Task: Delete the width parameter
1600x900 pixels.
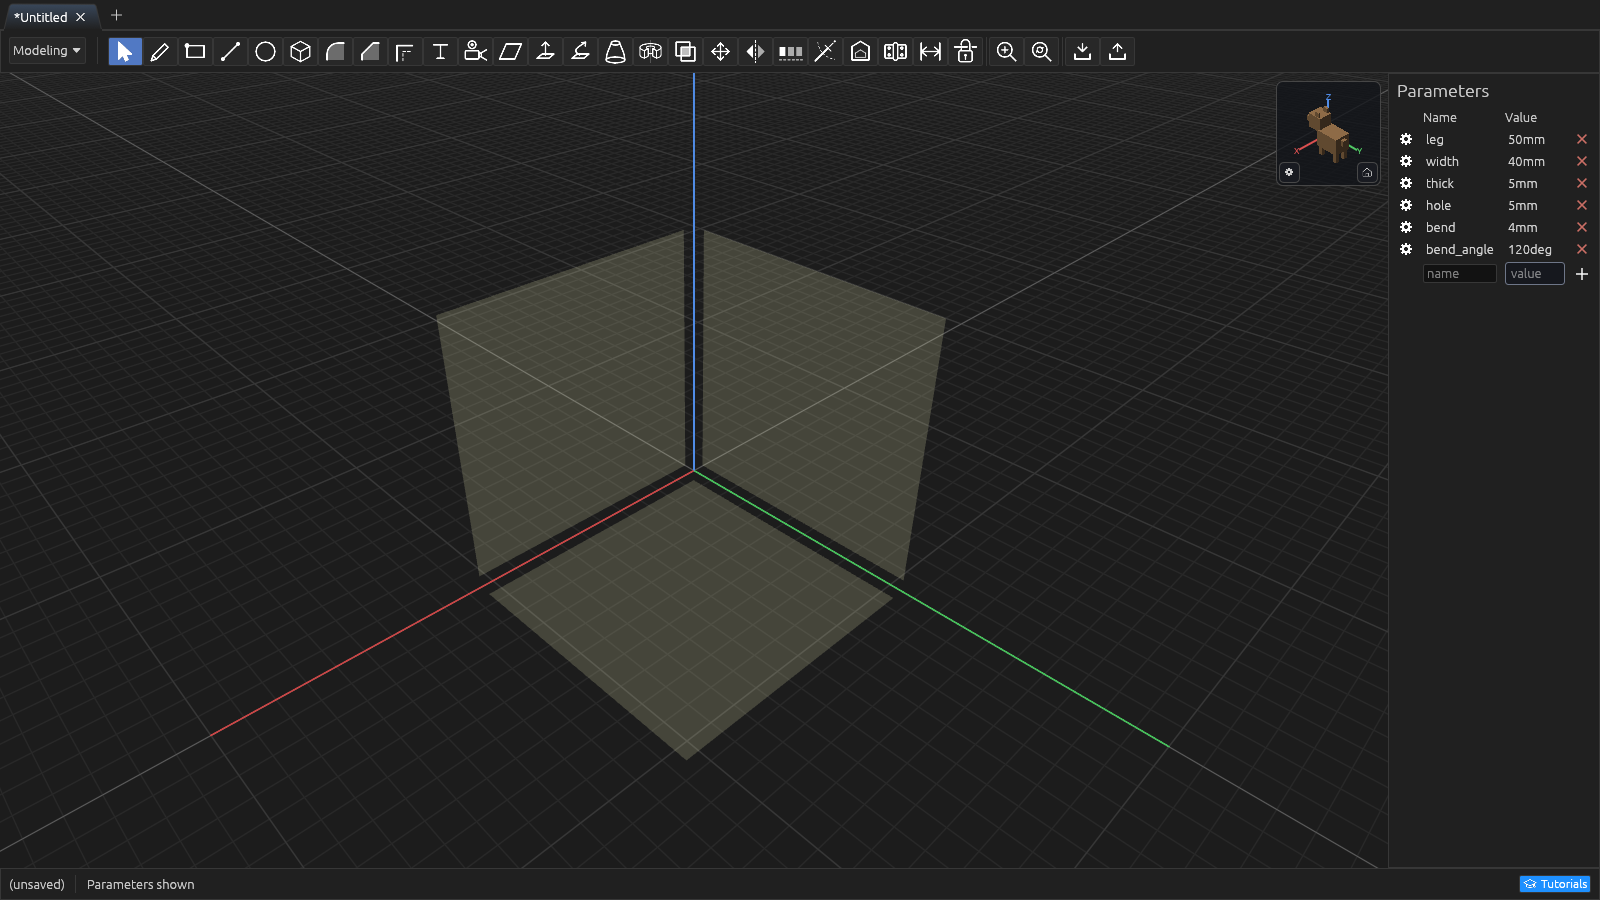Action: coord(1582,161)
